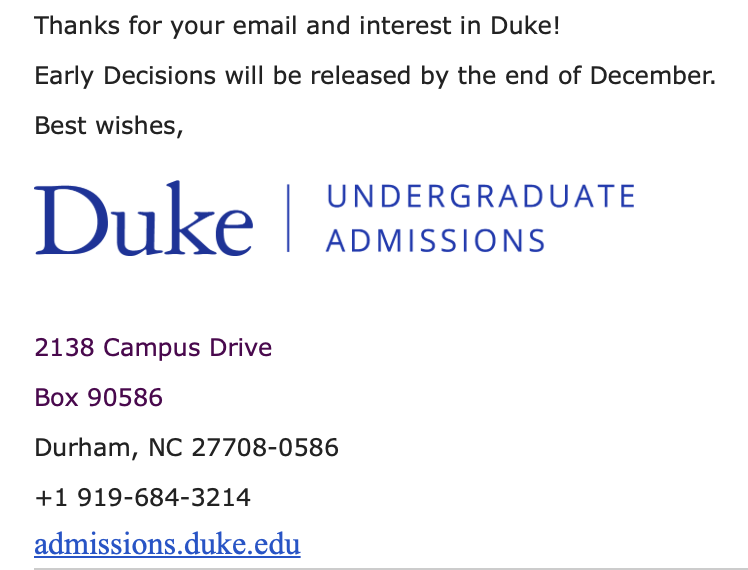
Task: Click the Box 90586 address line
Action: point(98,398)
